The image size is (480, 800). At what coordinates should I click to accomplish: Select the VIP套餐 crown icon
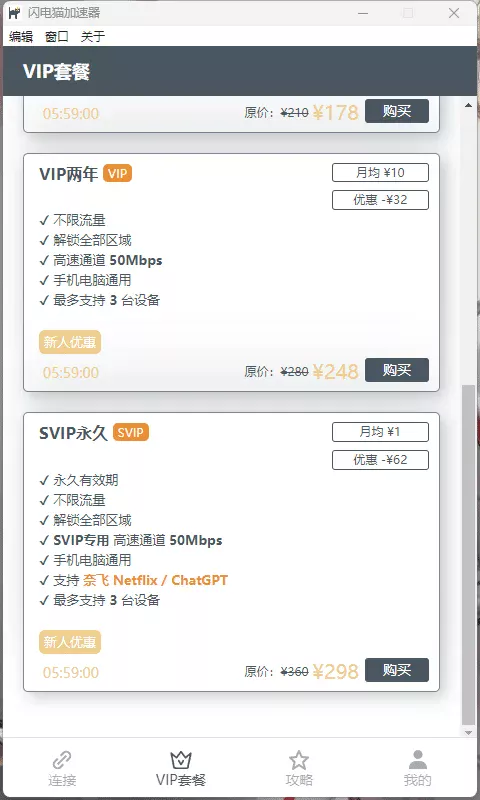pos(181,760)
